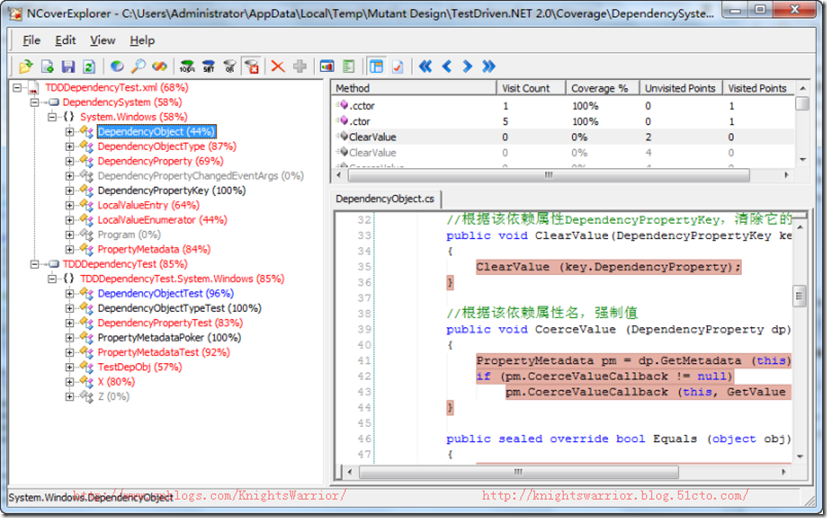Click the green refresh document icon

click(x=89, y=66)
